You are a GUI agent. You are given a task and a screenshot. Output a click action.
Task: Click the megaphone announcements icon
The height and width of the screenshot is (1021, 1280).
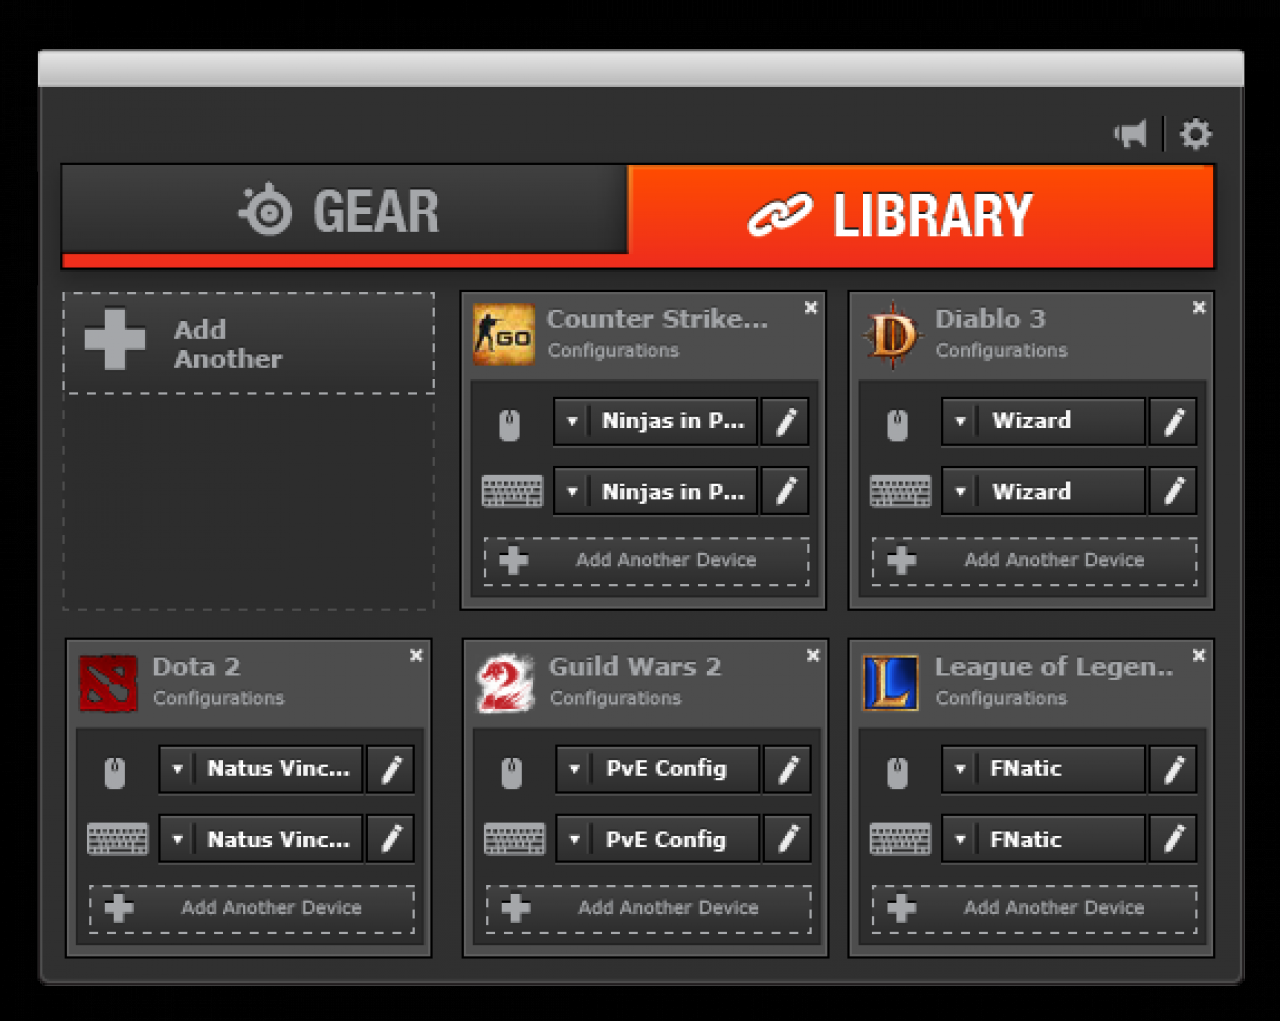coord(1131,134)
